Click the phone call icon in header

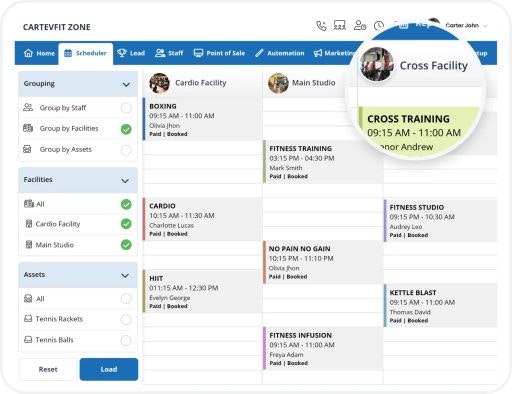[x=321, y=26]
